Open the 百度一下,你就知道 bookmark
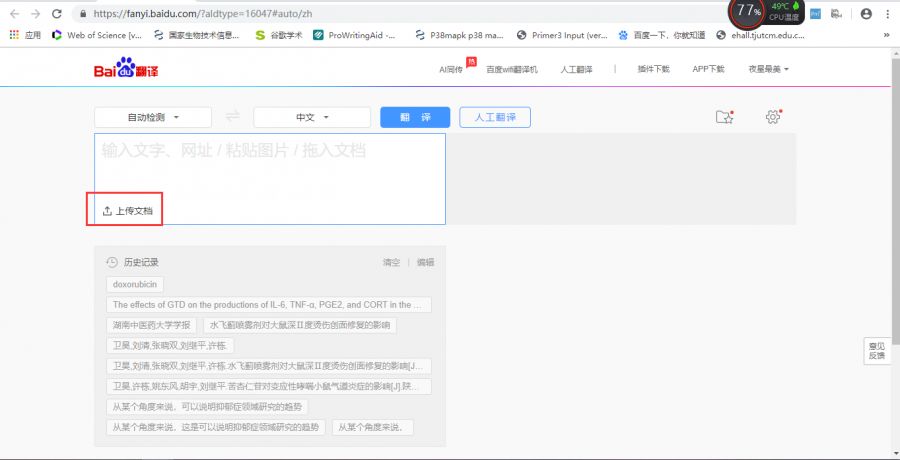 (x=662, y=35)
